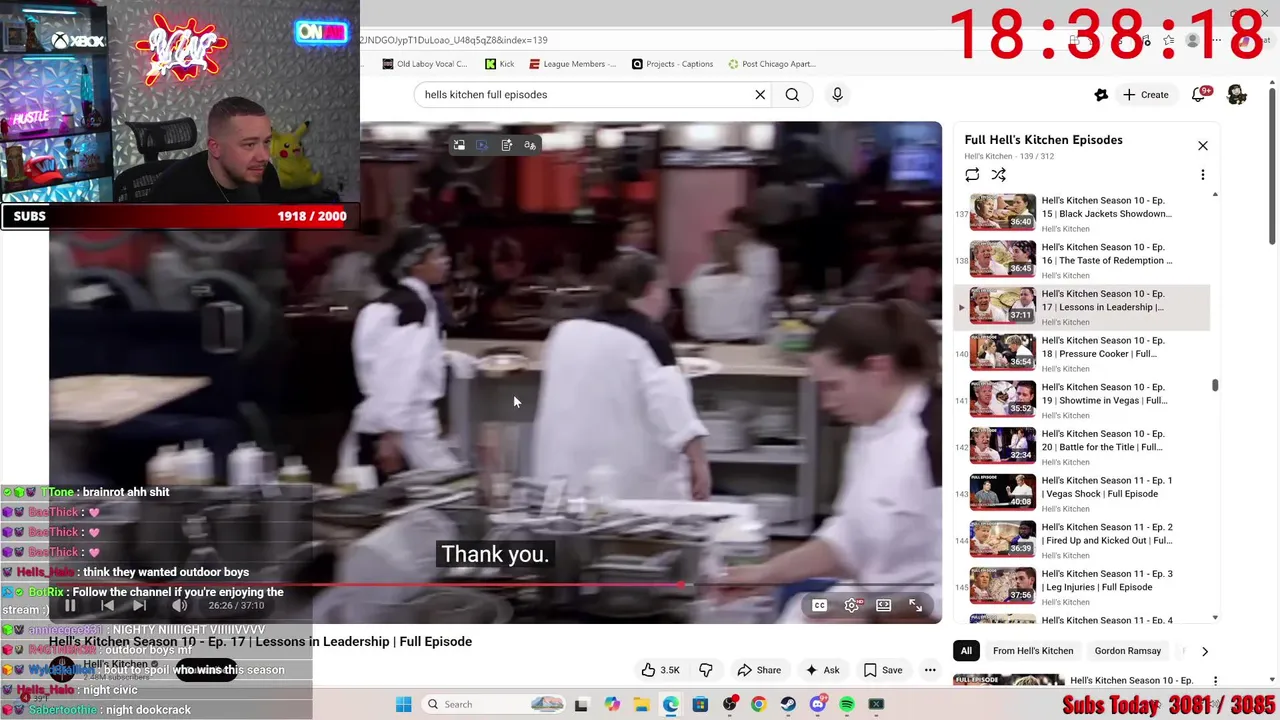This screenshot has width=1280, height=720.
Task: Click the flower-shaped badge icon next to Create
Action: point(1101,95)
